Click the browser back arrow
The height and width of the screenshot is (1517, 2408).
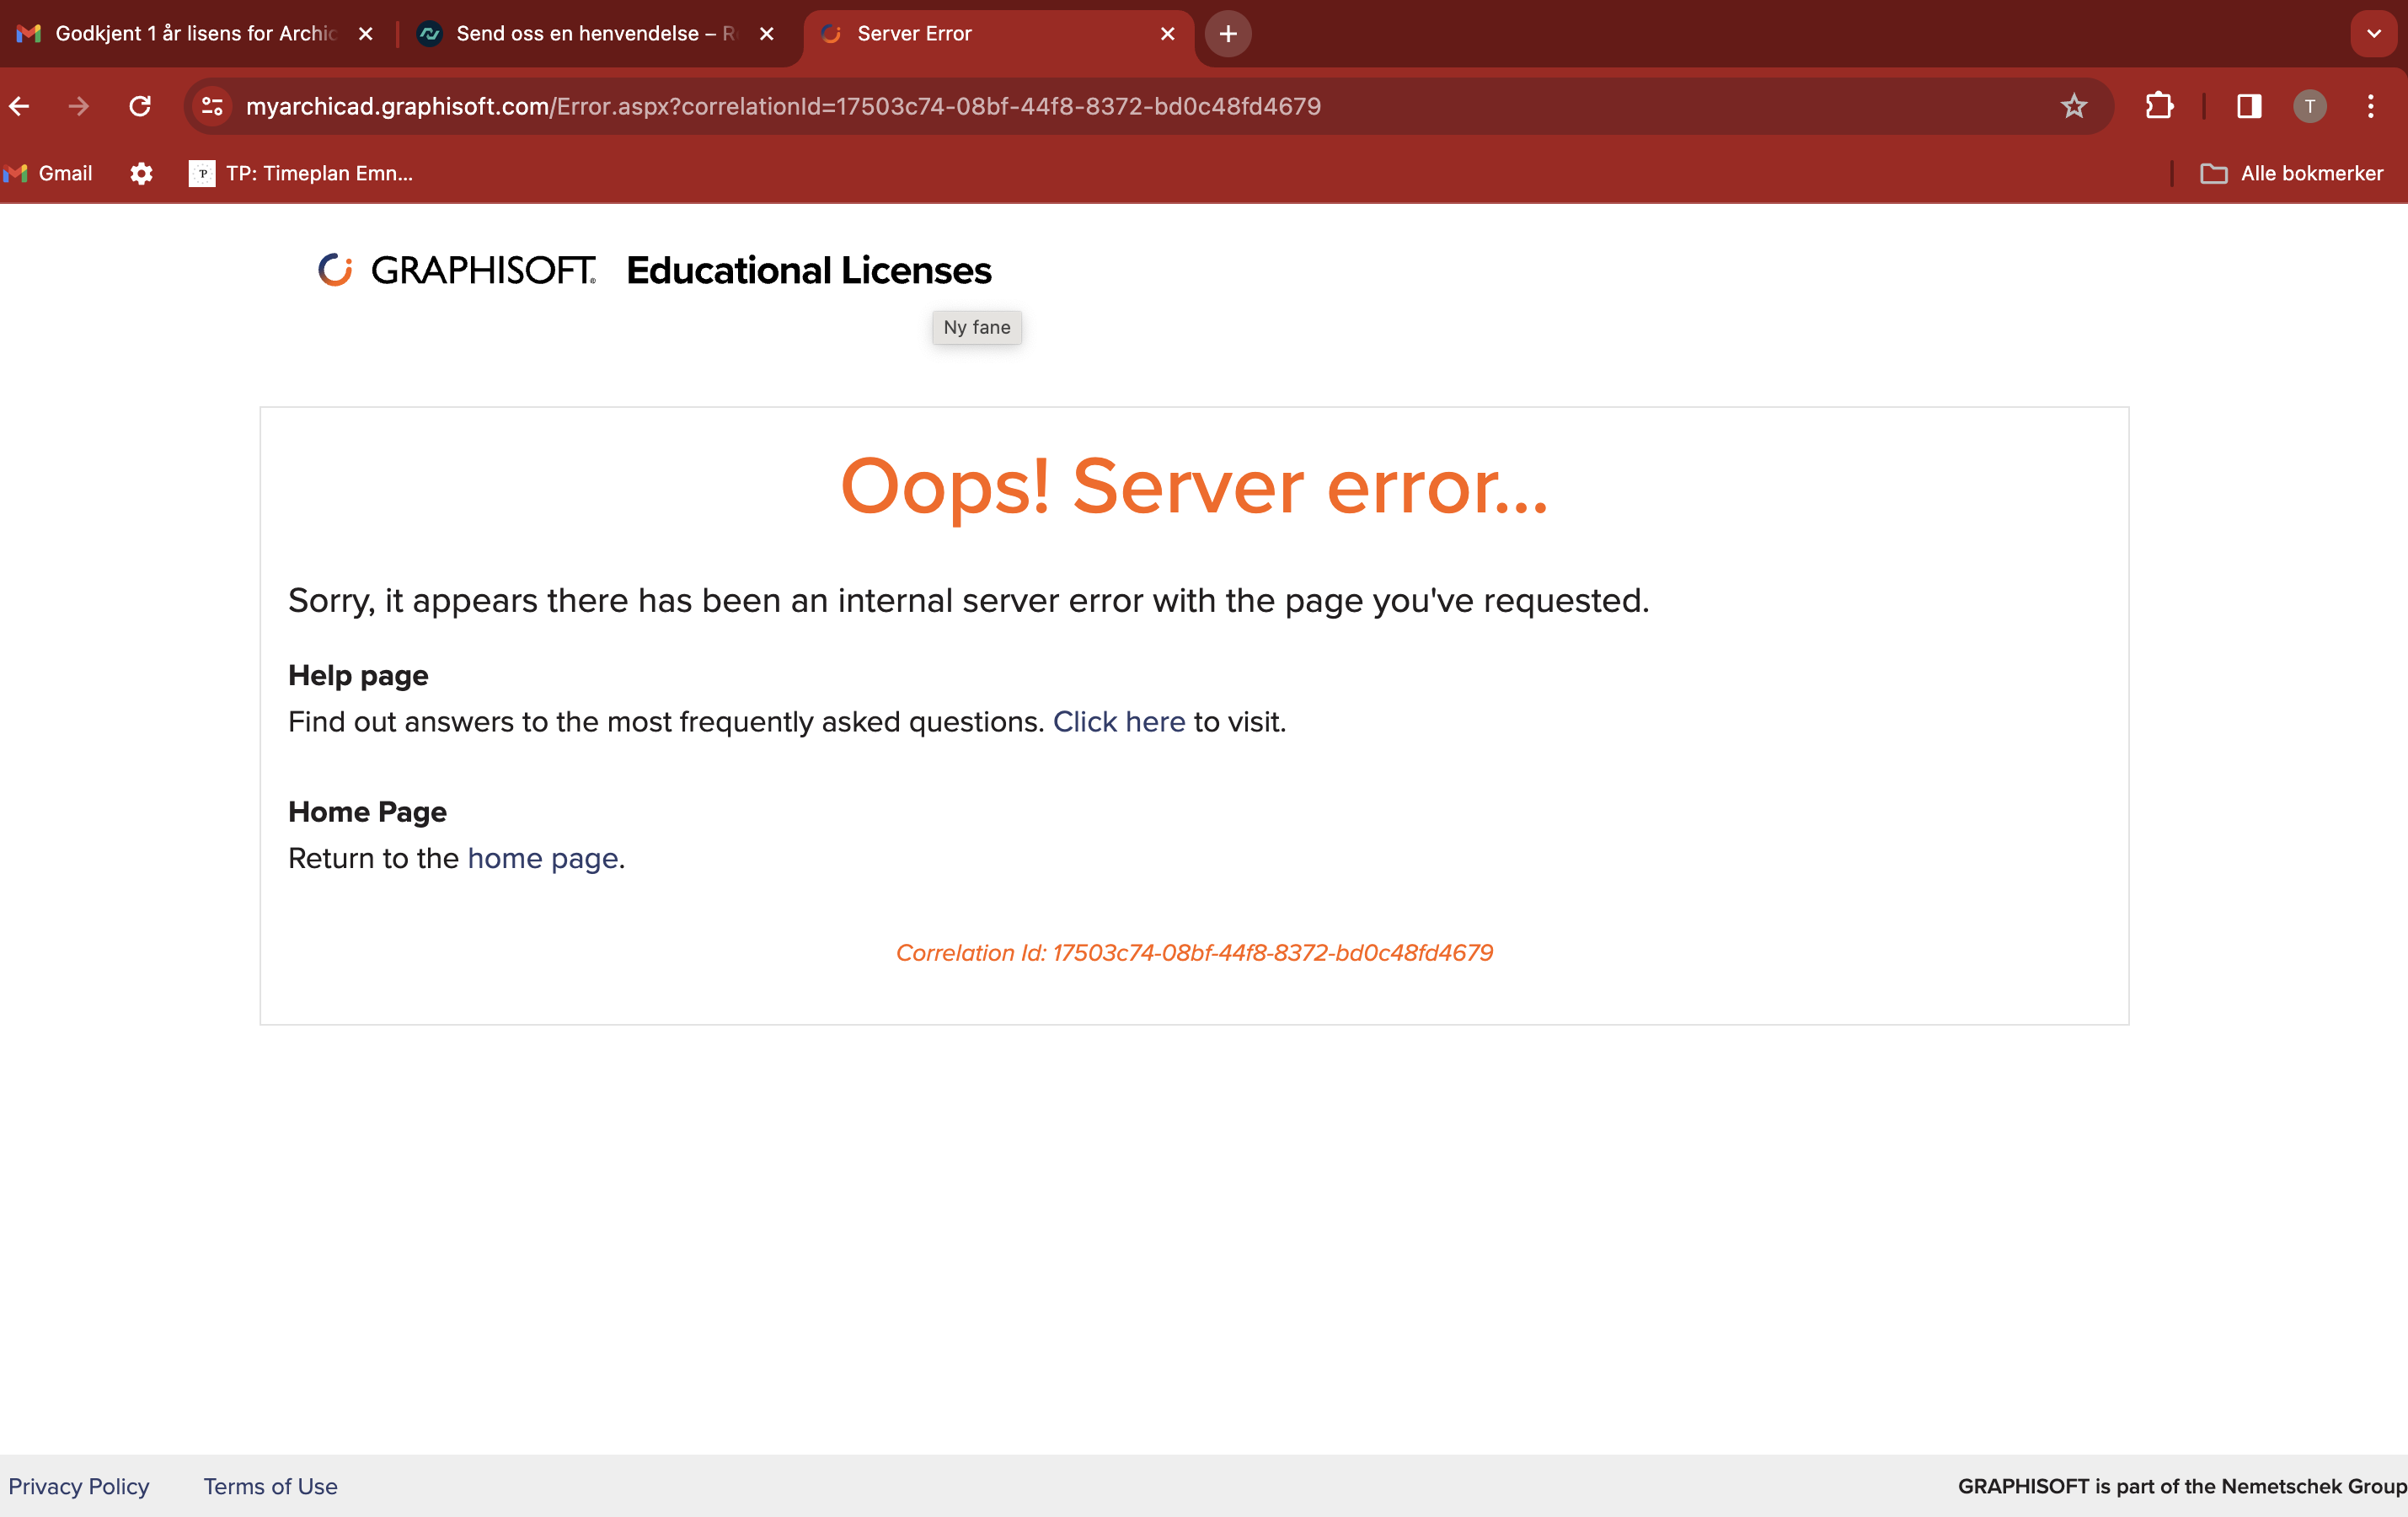click(x=19, y=106)
